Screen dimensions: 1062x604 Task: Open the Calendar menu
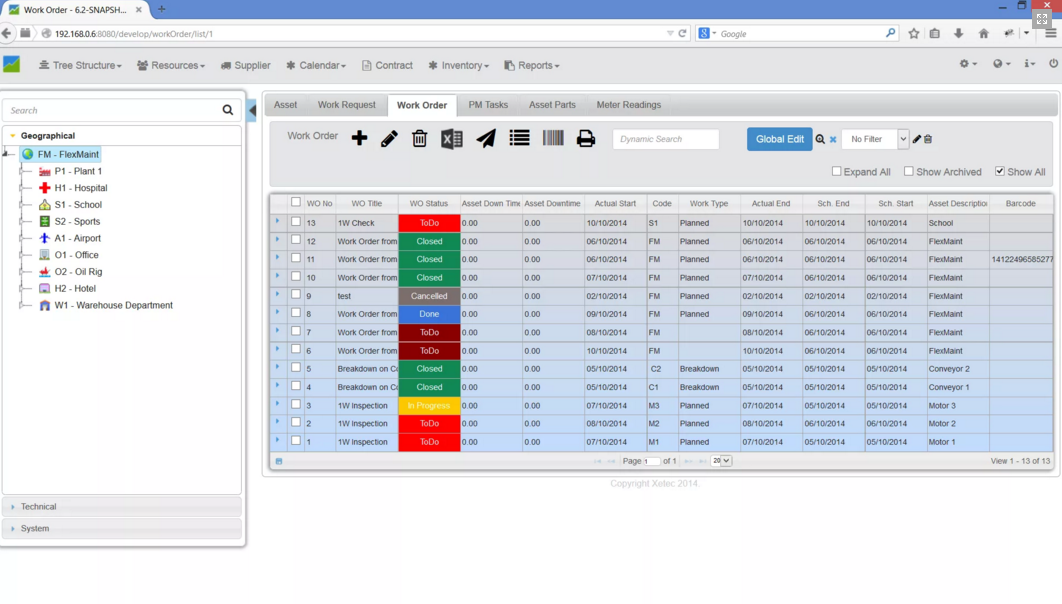click(x=316, y=65)
